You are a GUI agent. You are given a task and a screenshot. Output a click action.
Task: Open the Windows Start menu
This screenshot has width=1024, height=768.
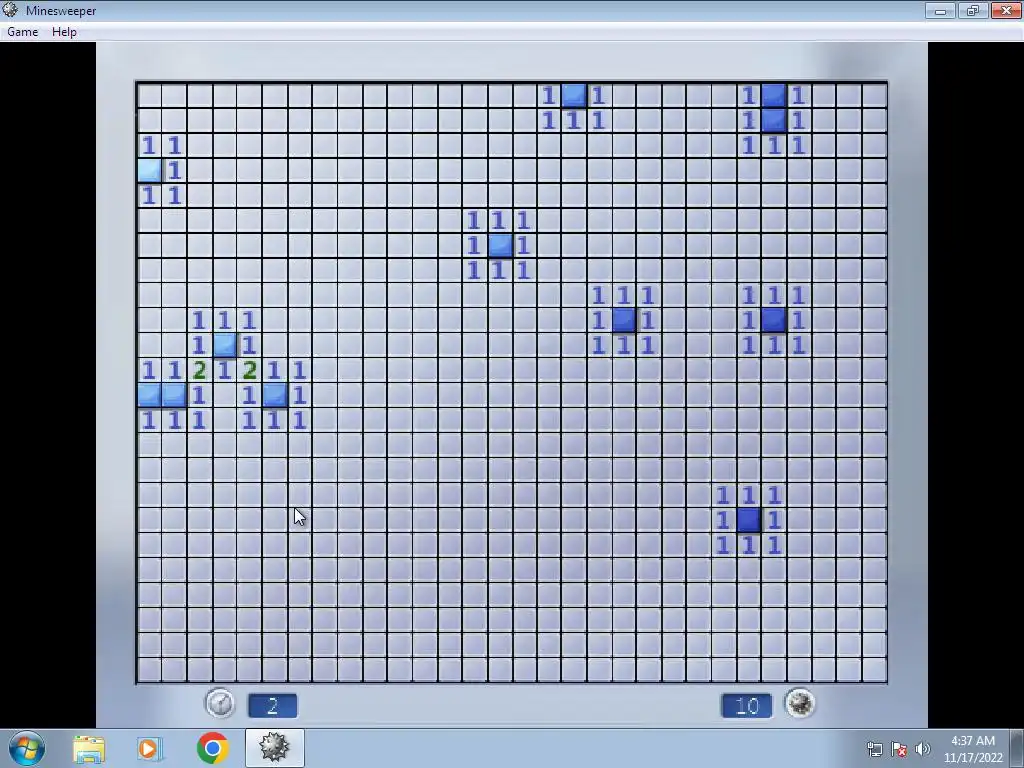(27, 748)
